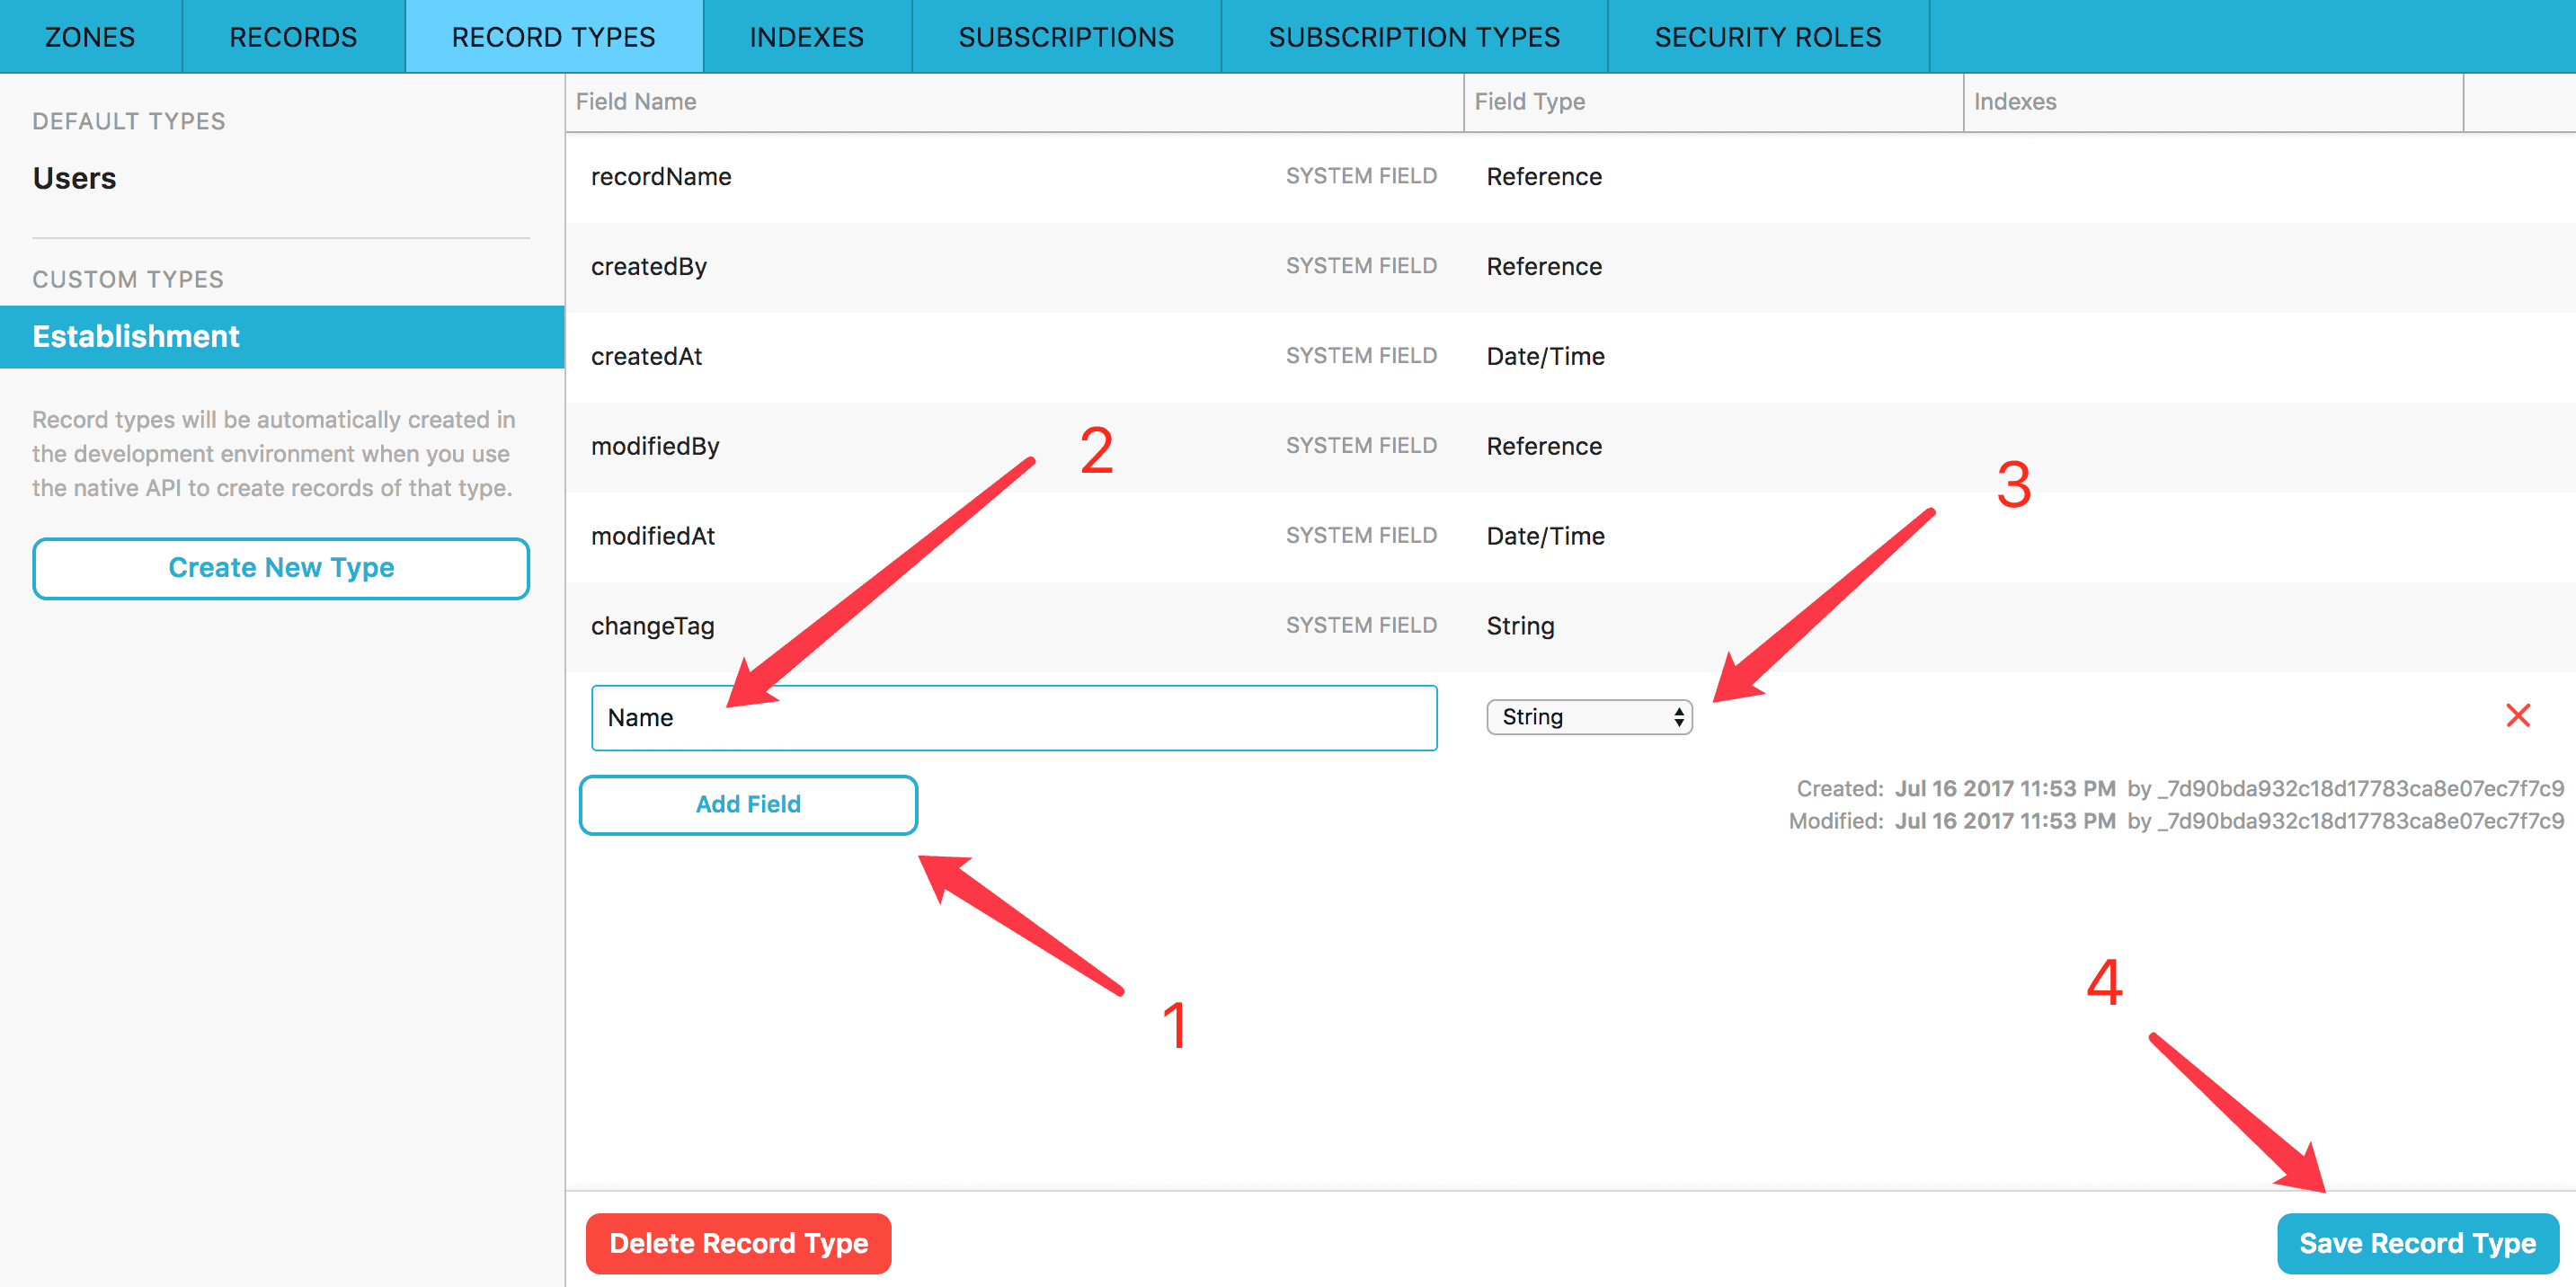
Task: Open the String field type dropdown
Action: 1588,717
